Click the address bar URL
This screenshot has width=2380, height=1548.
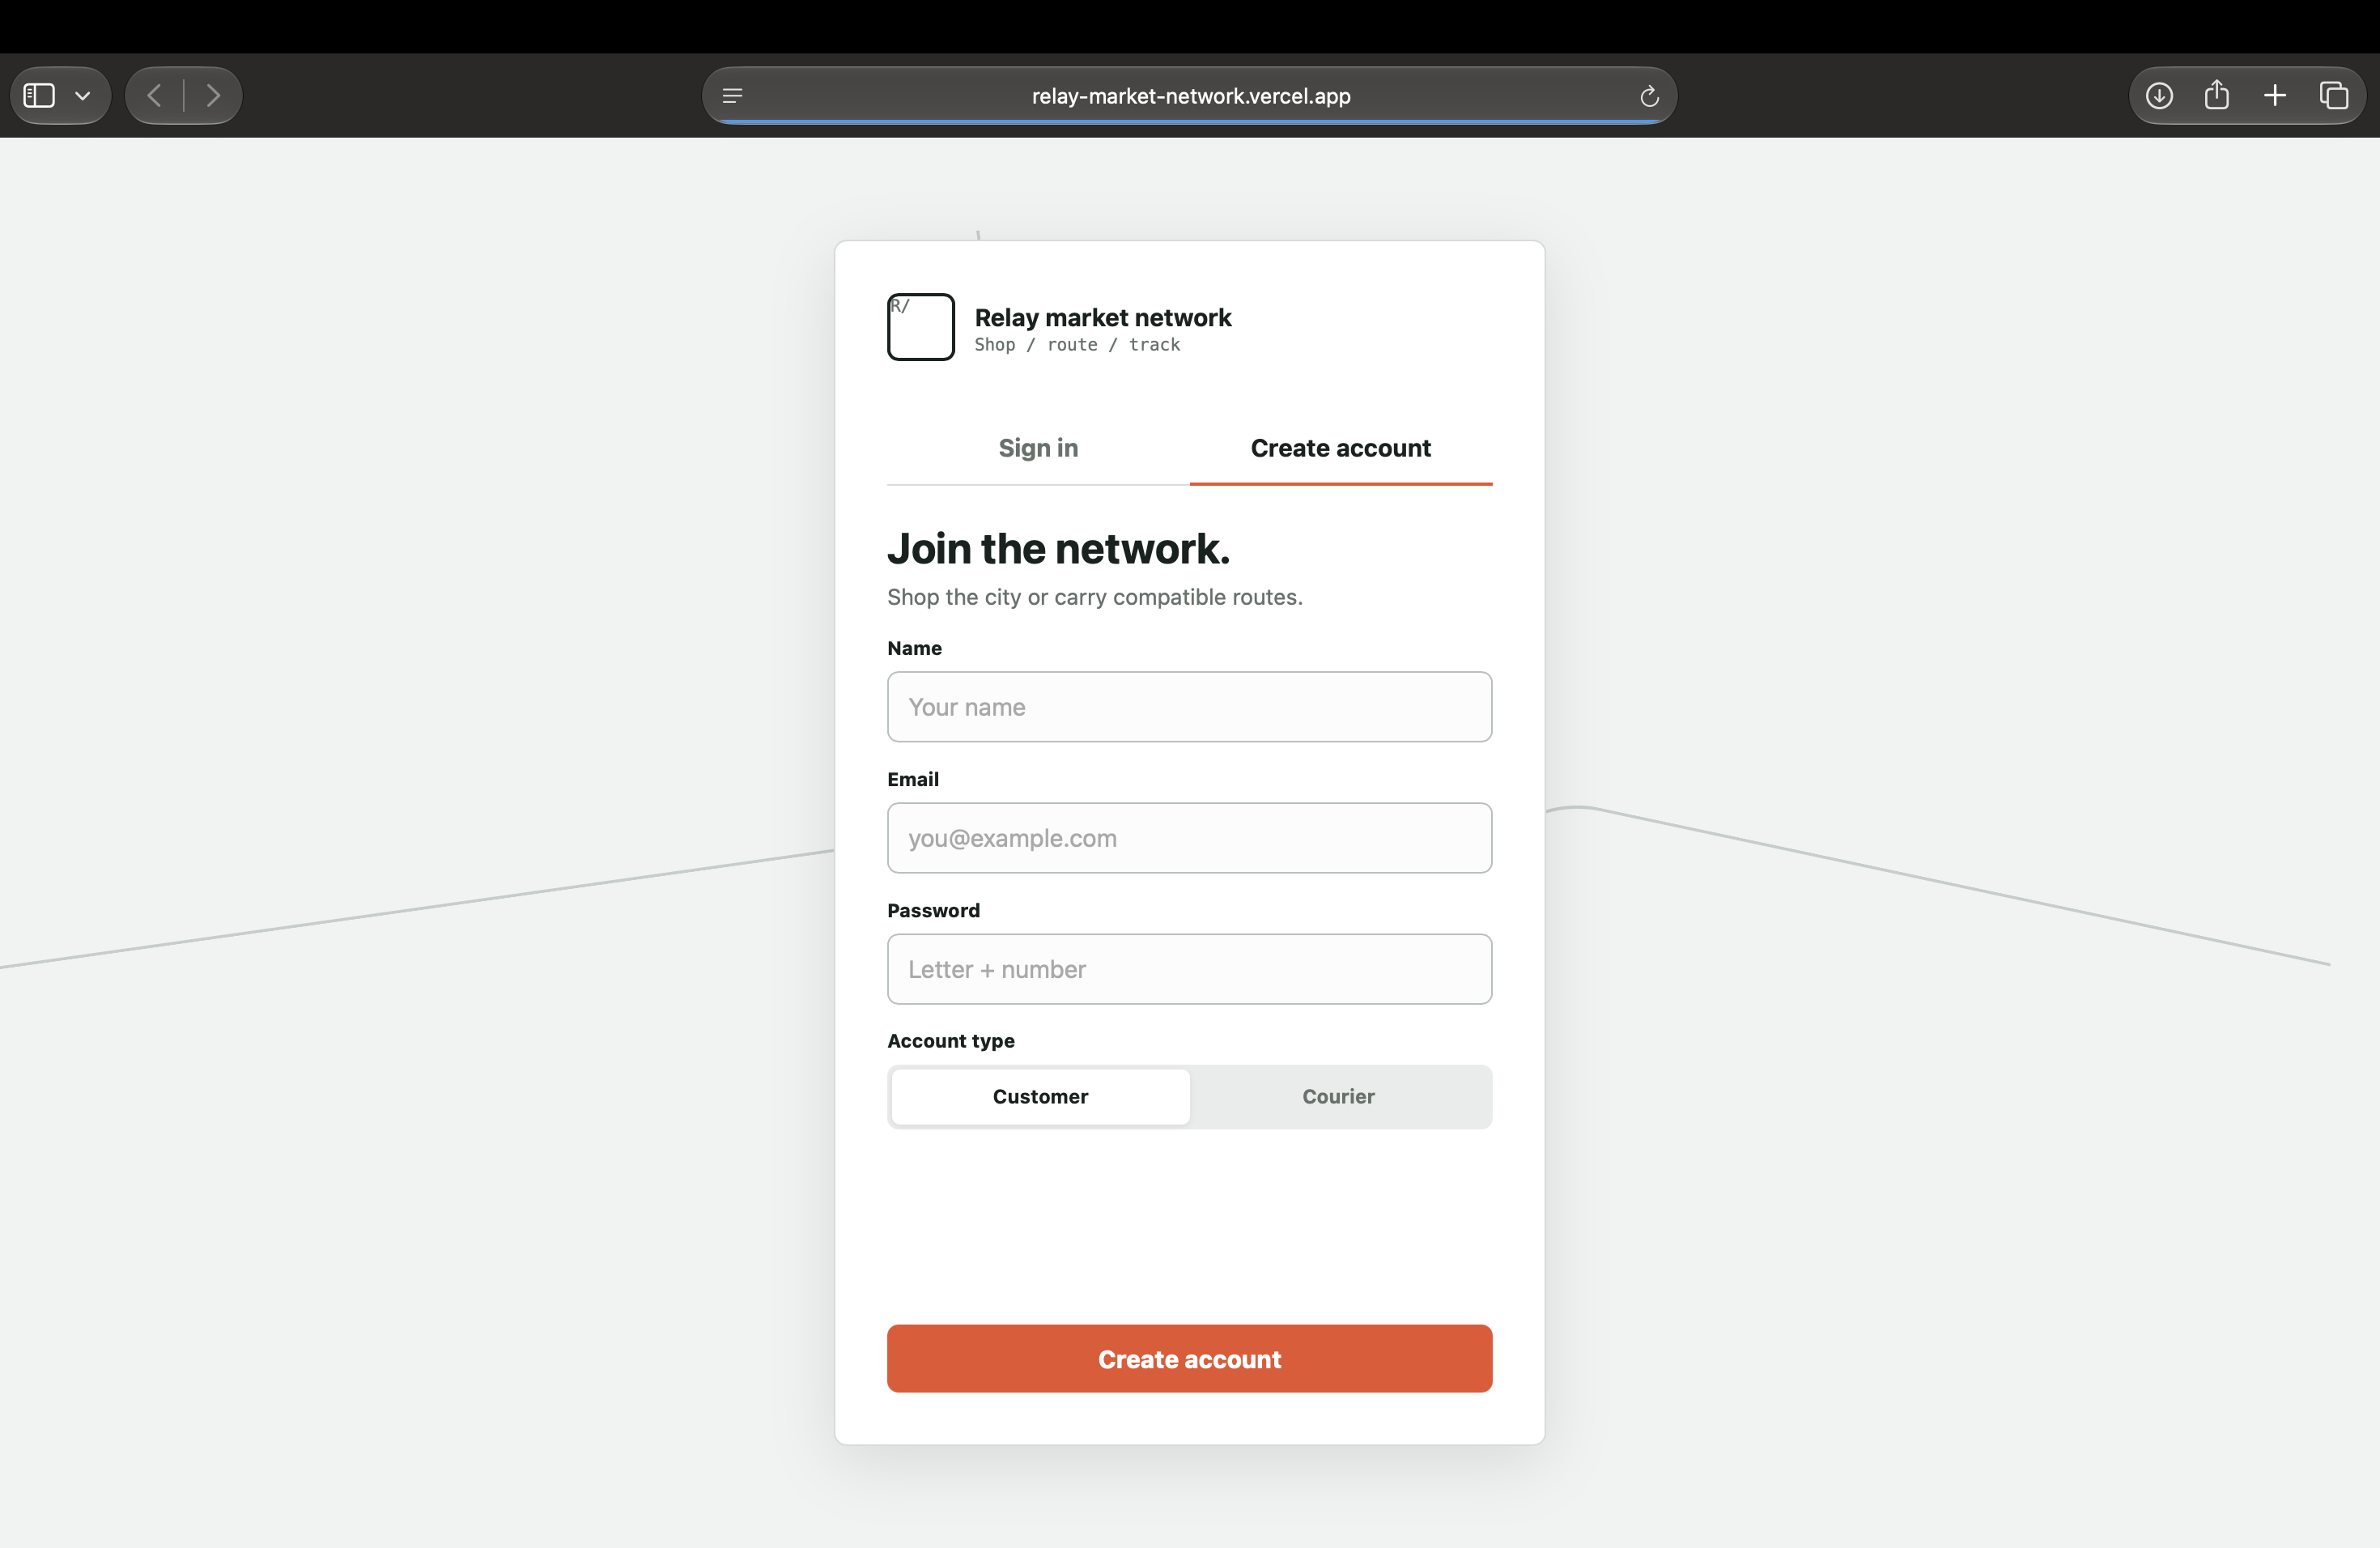(x=1191, y=96)
